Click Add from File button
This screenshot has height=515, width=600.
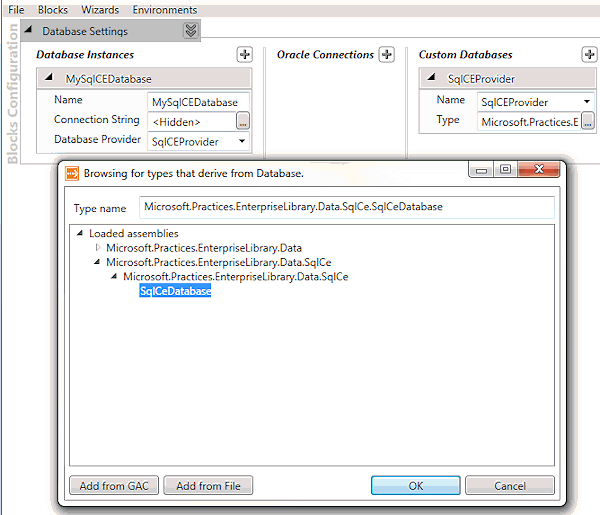click(208, 486)
